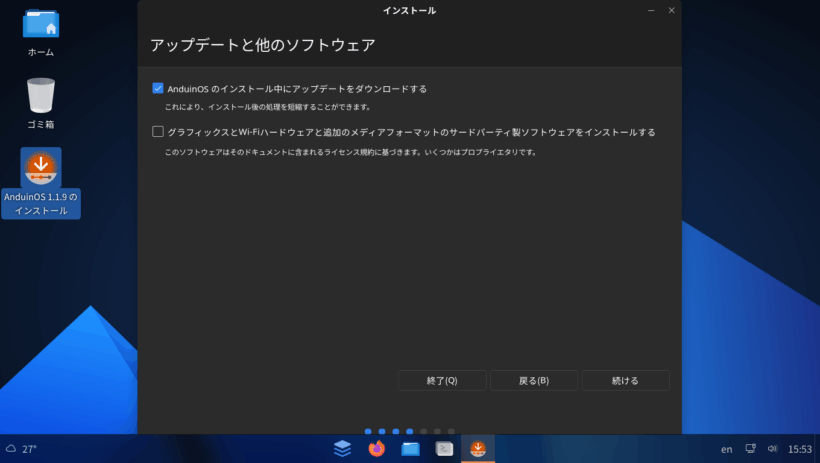Click the volume speaker tray icon
The image size is (820, 463).
(772, 449)
